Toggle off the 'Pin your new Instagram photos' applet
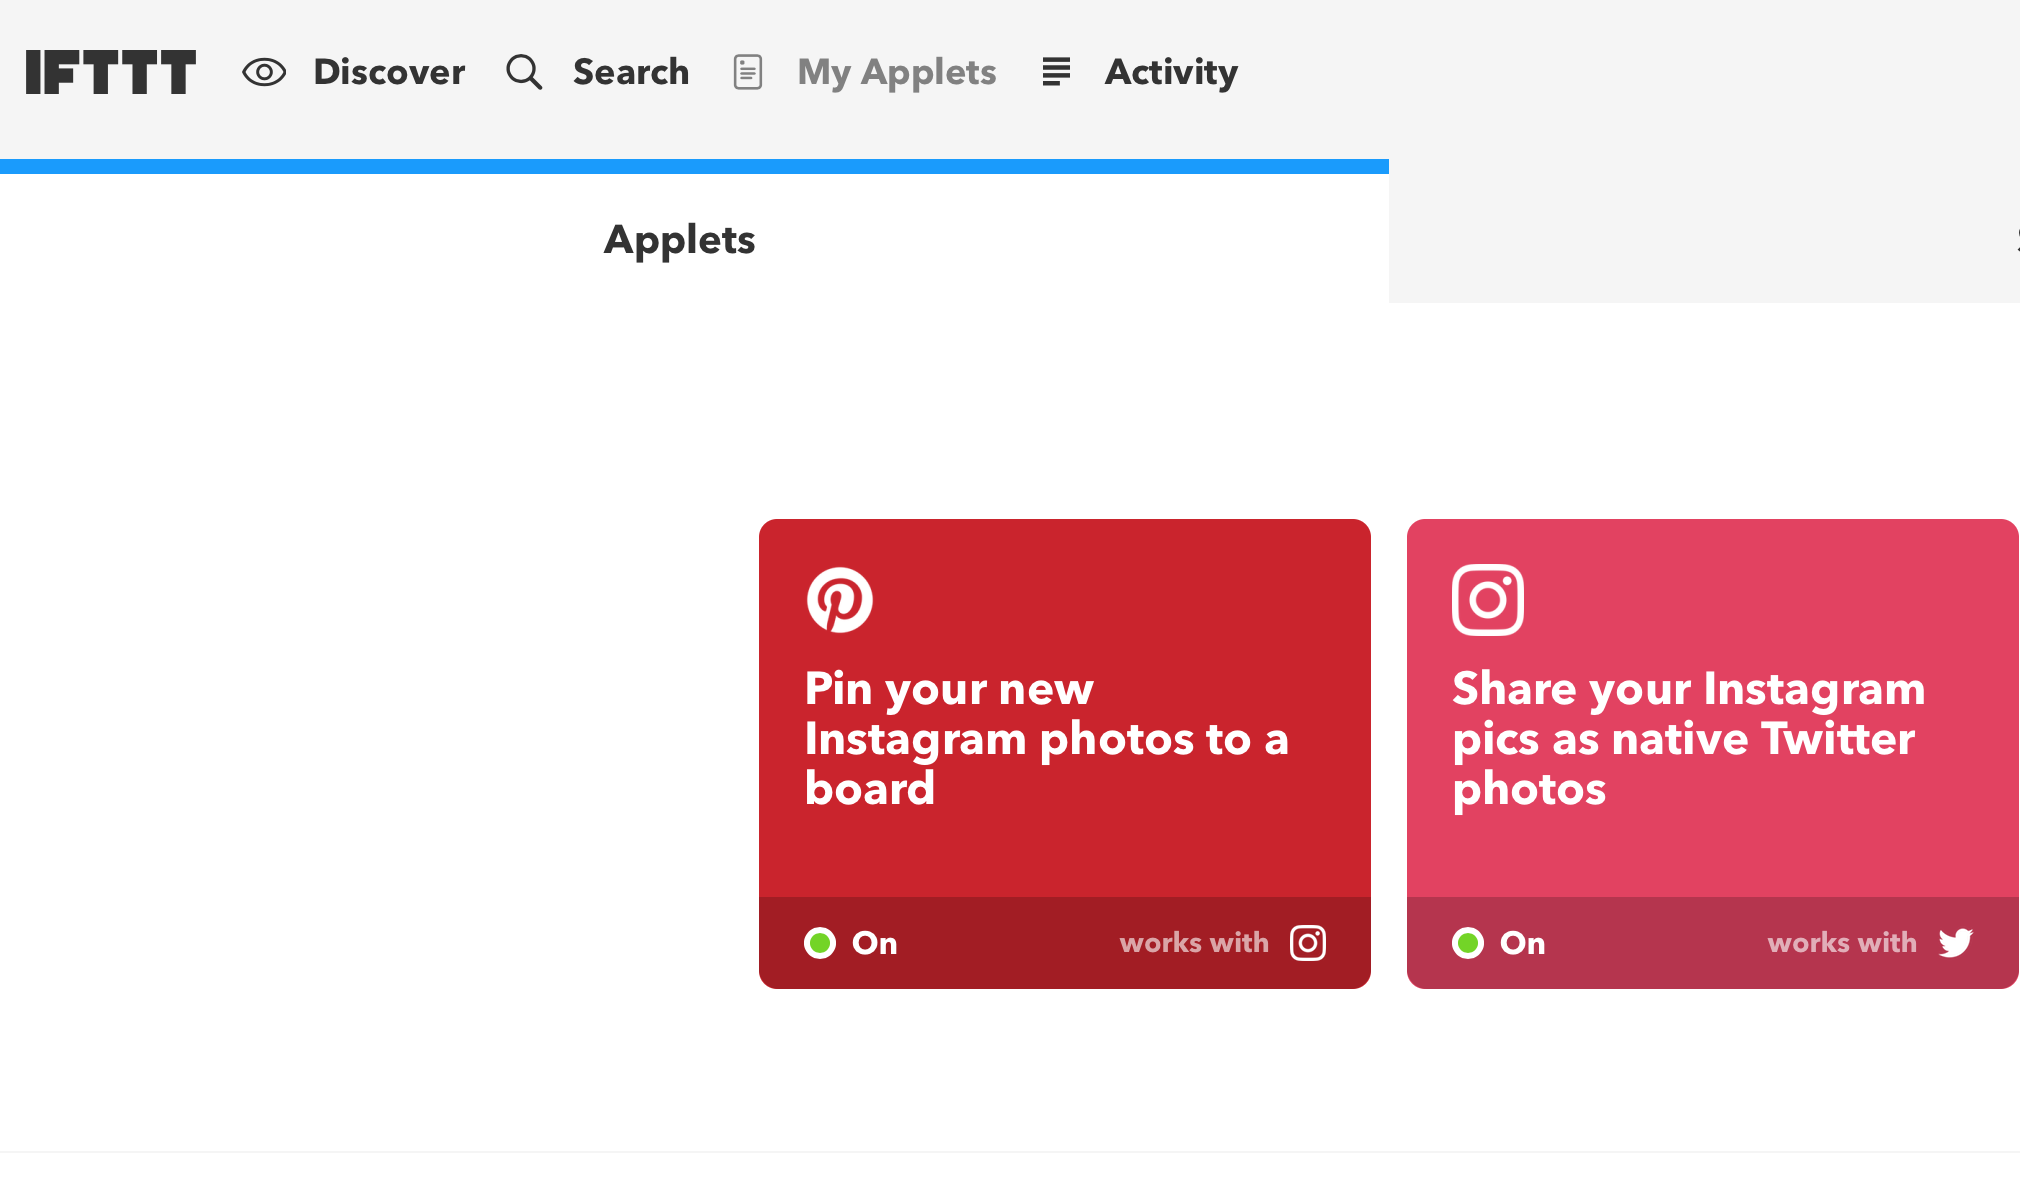Viewport: 2020px width, 1198px height. [819, 942]
